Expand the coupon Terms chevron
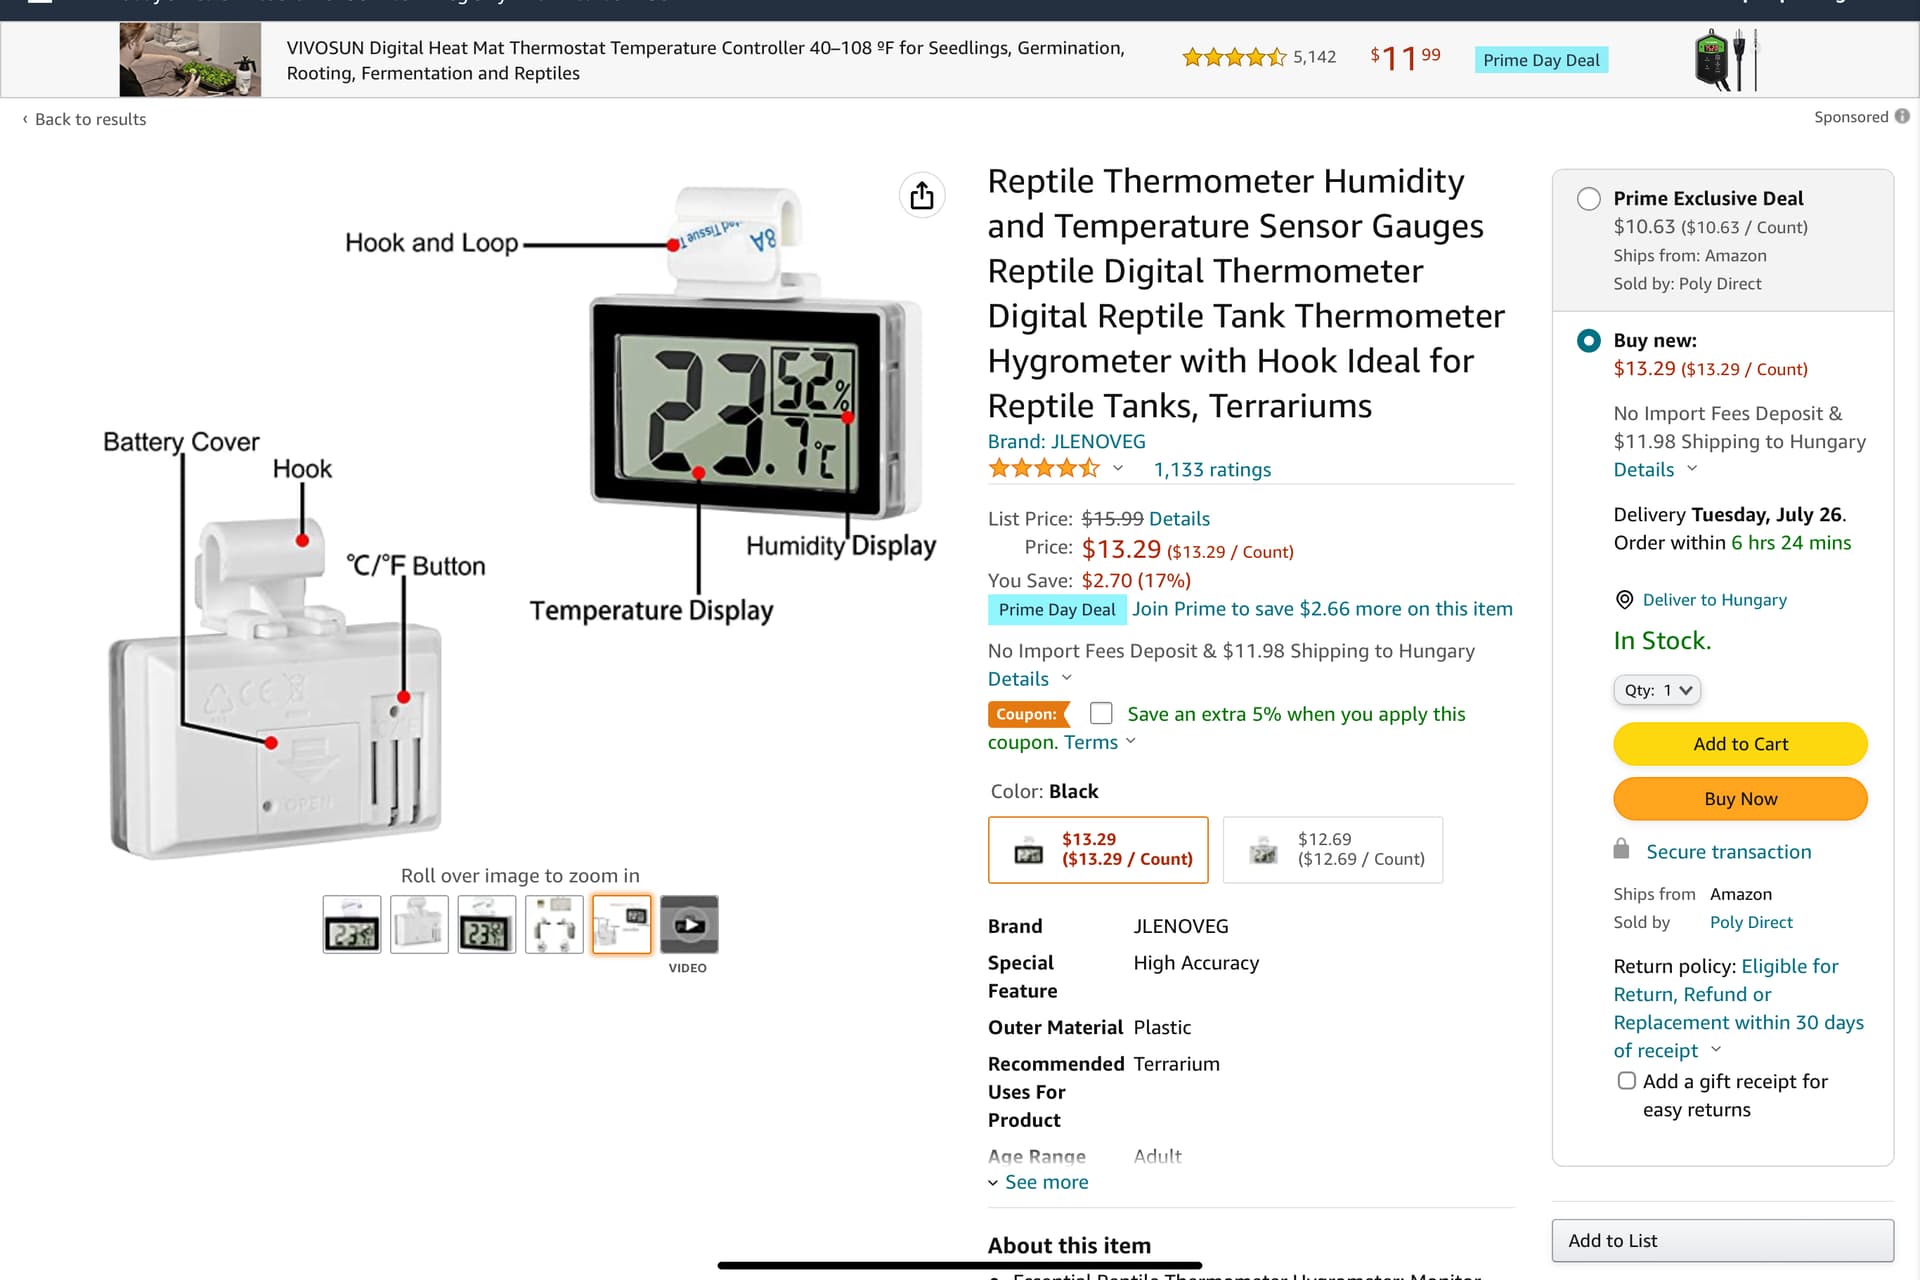This screenshot has height=1280, width=1920. click(x=1131, y=741)
